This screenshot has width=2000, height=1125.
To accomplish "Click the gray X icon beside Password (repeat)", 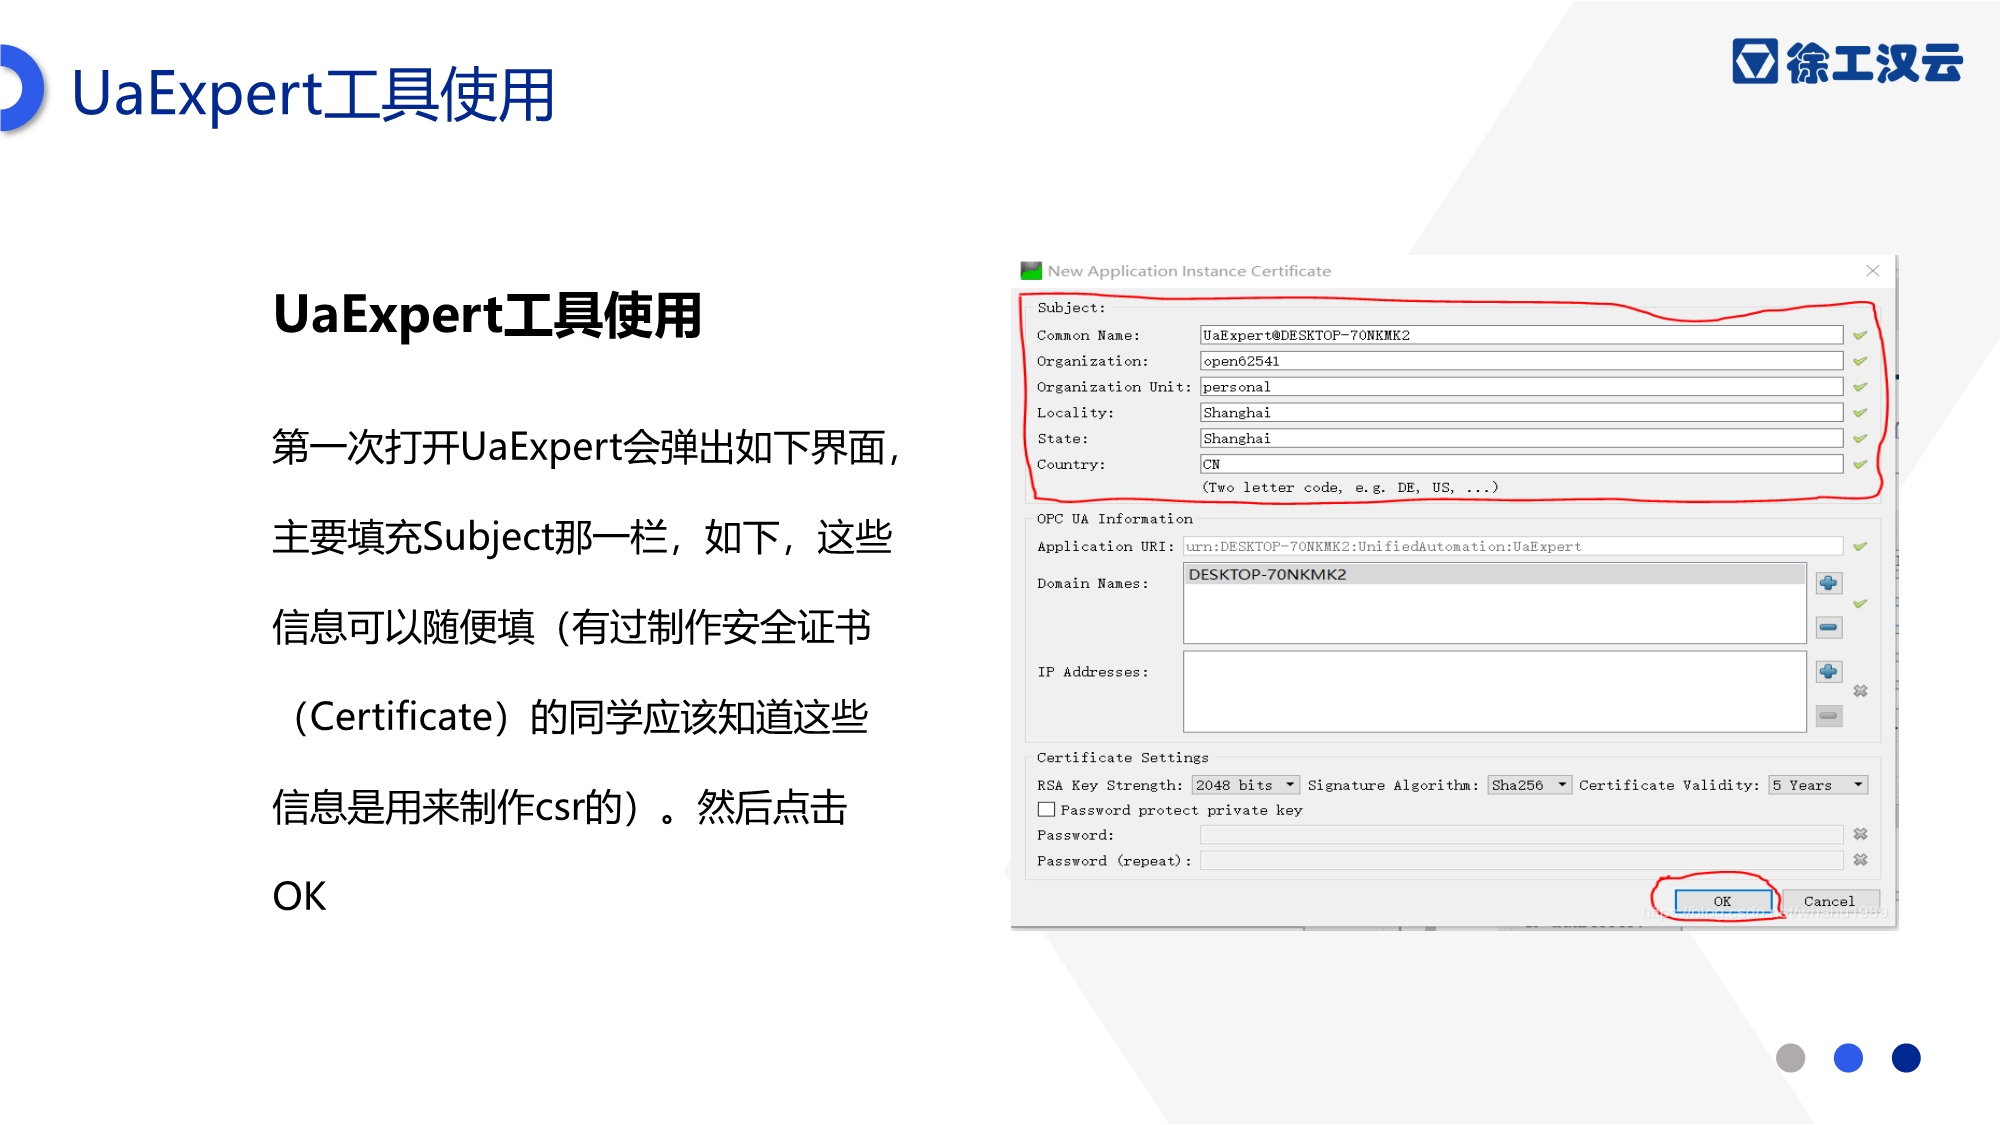I will [1860, 860].
